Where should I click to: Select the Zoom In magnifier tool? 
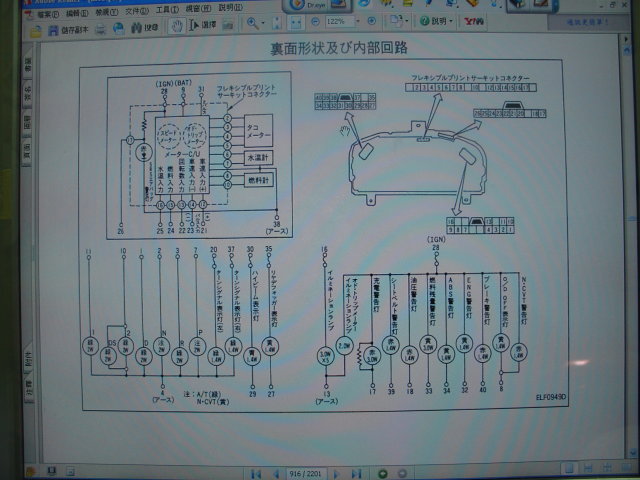(x=252, y=23)
